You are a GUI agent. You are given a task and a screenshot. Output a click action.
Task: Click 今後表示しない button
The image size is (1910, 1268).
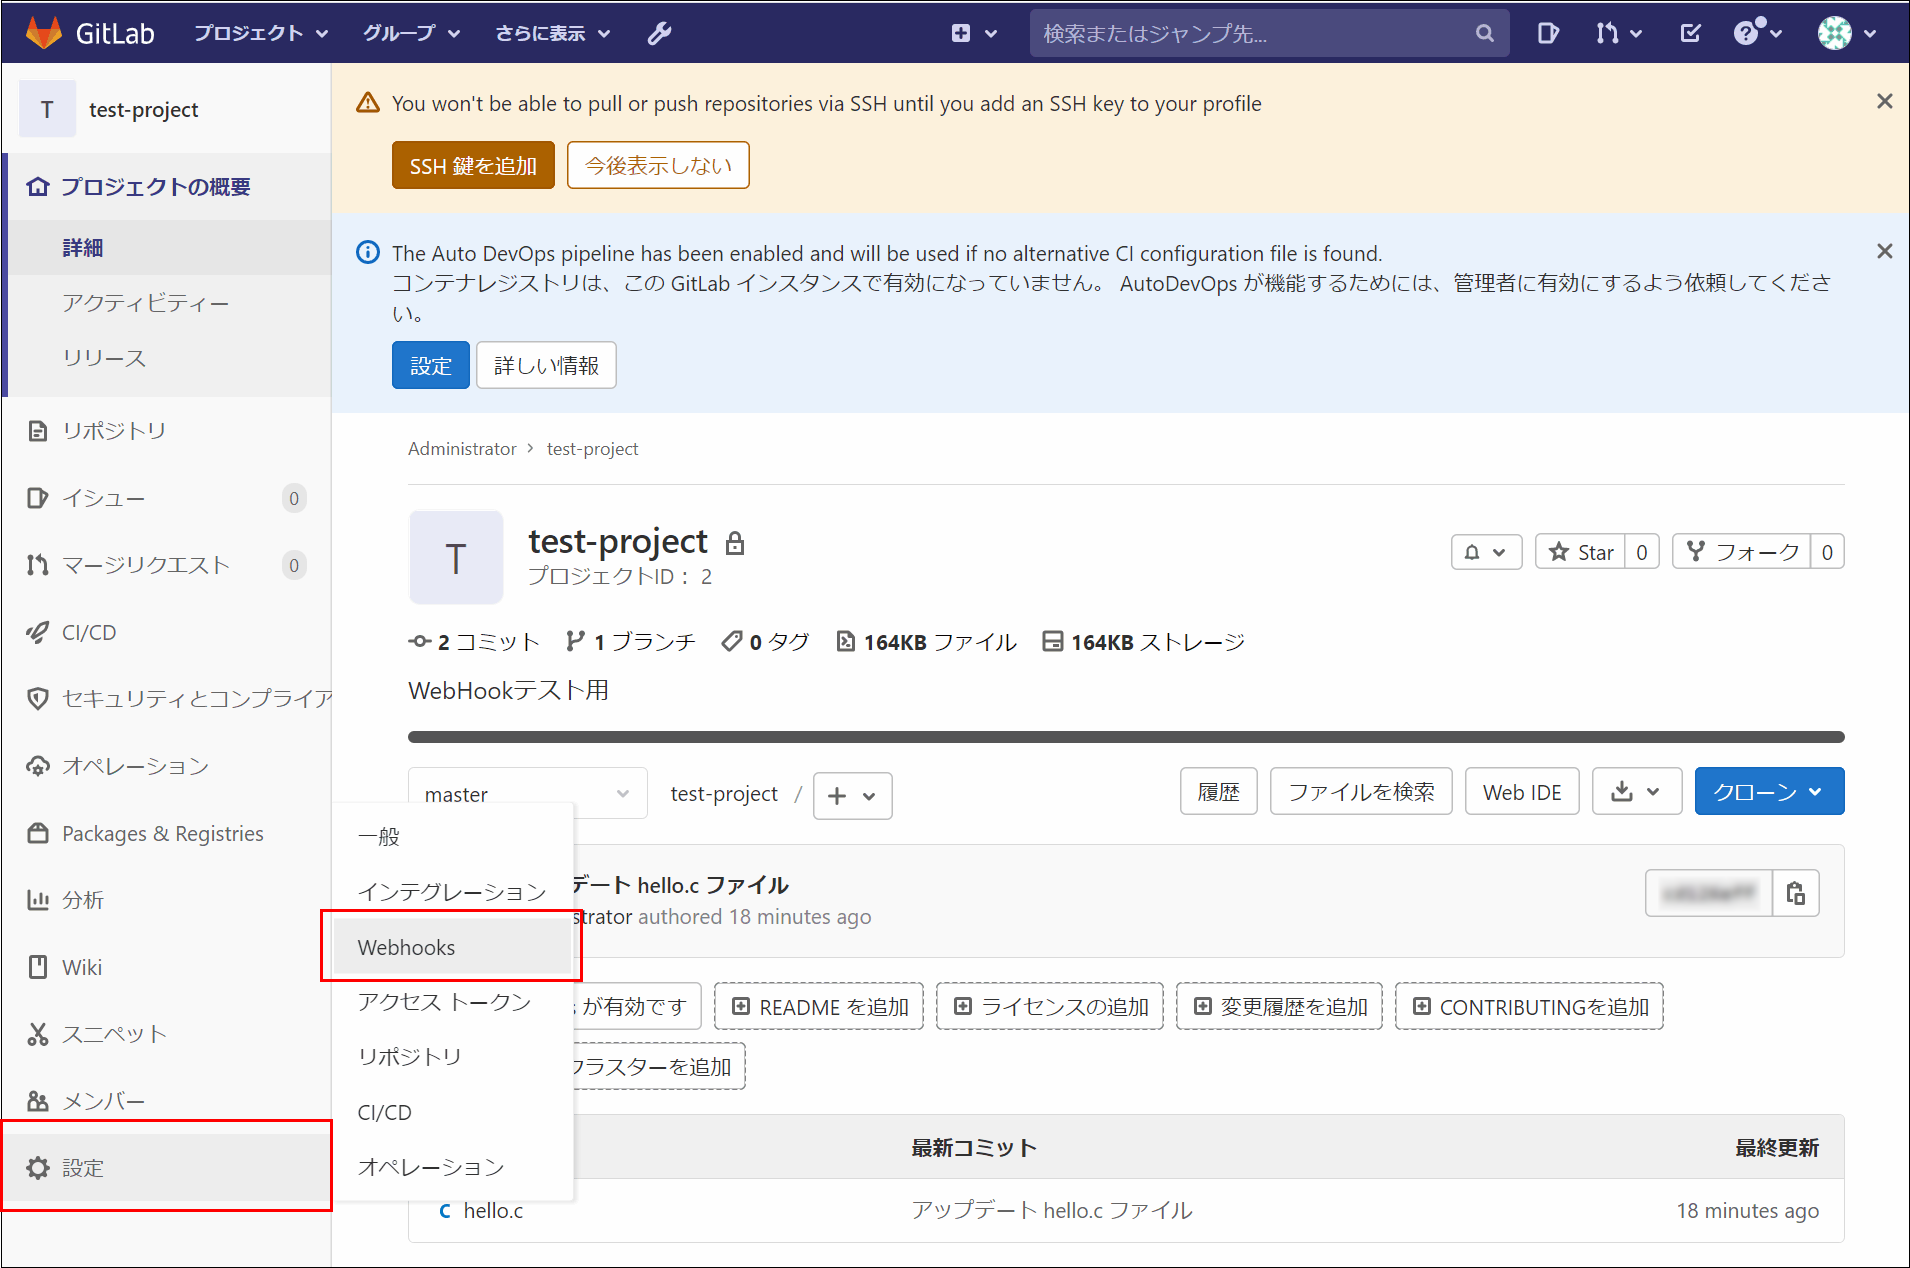(x=658, y=165)
